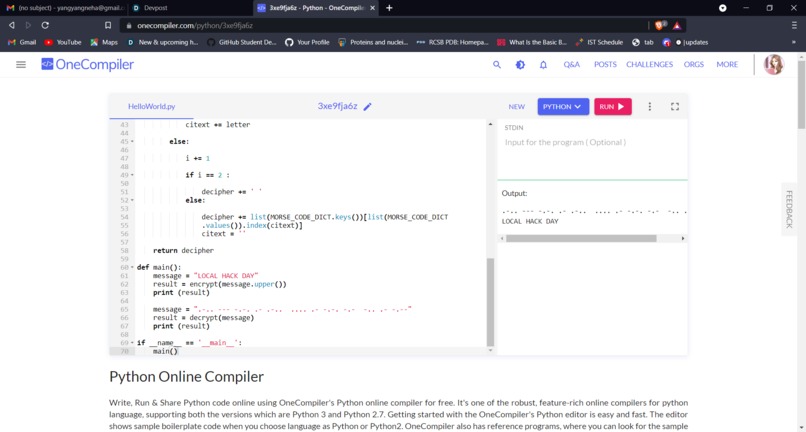Open the IST Schedule bookmark
806x432 pixels.
pos(599,42)
